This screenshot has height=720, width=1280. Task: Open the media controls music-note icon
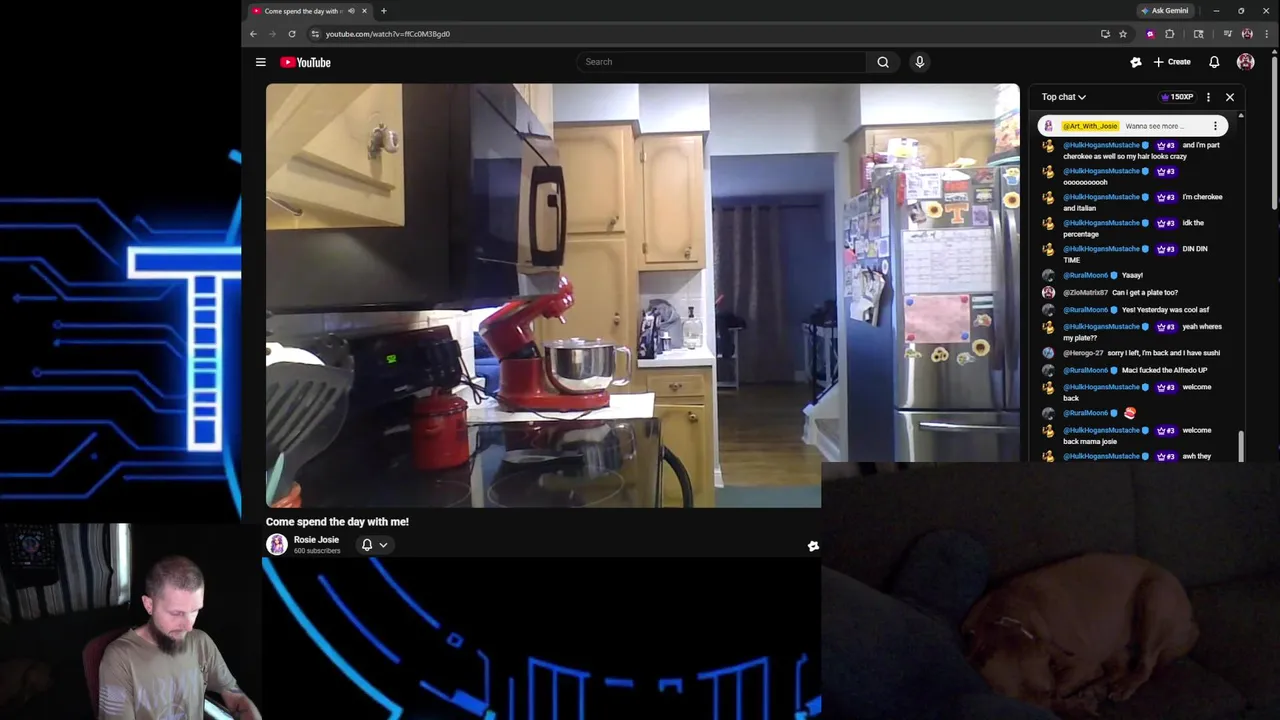coord(1227,34)
